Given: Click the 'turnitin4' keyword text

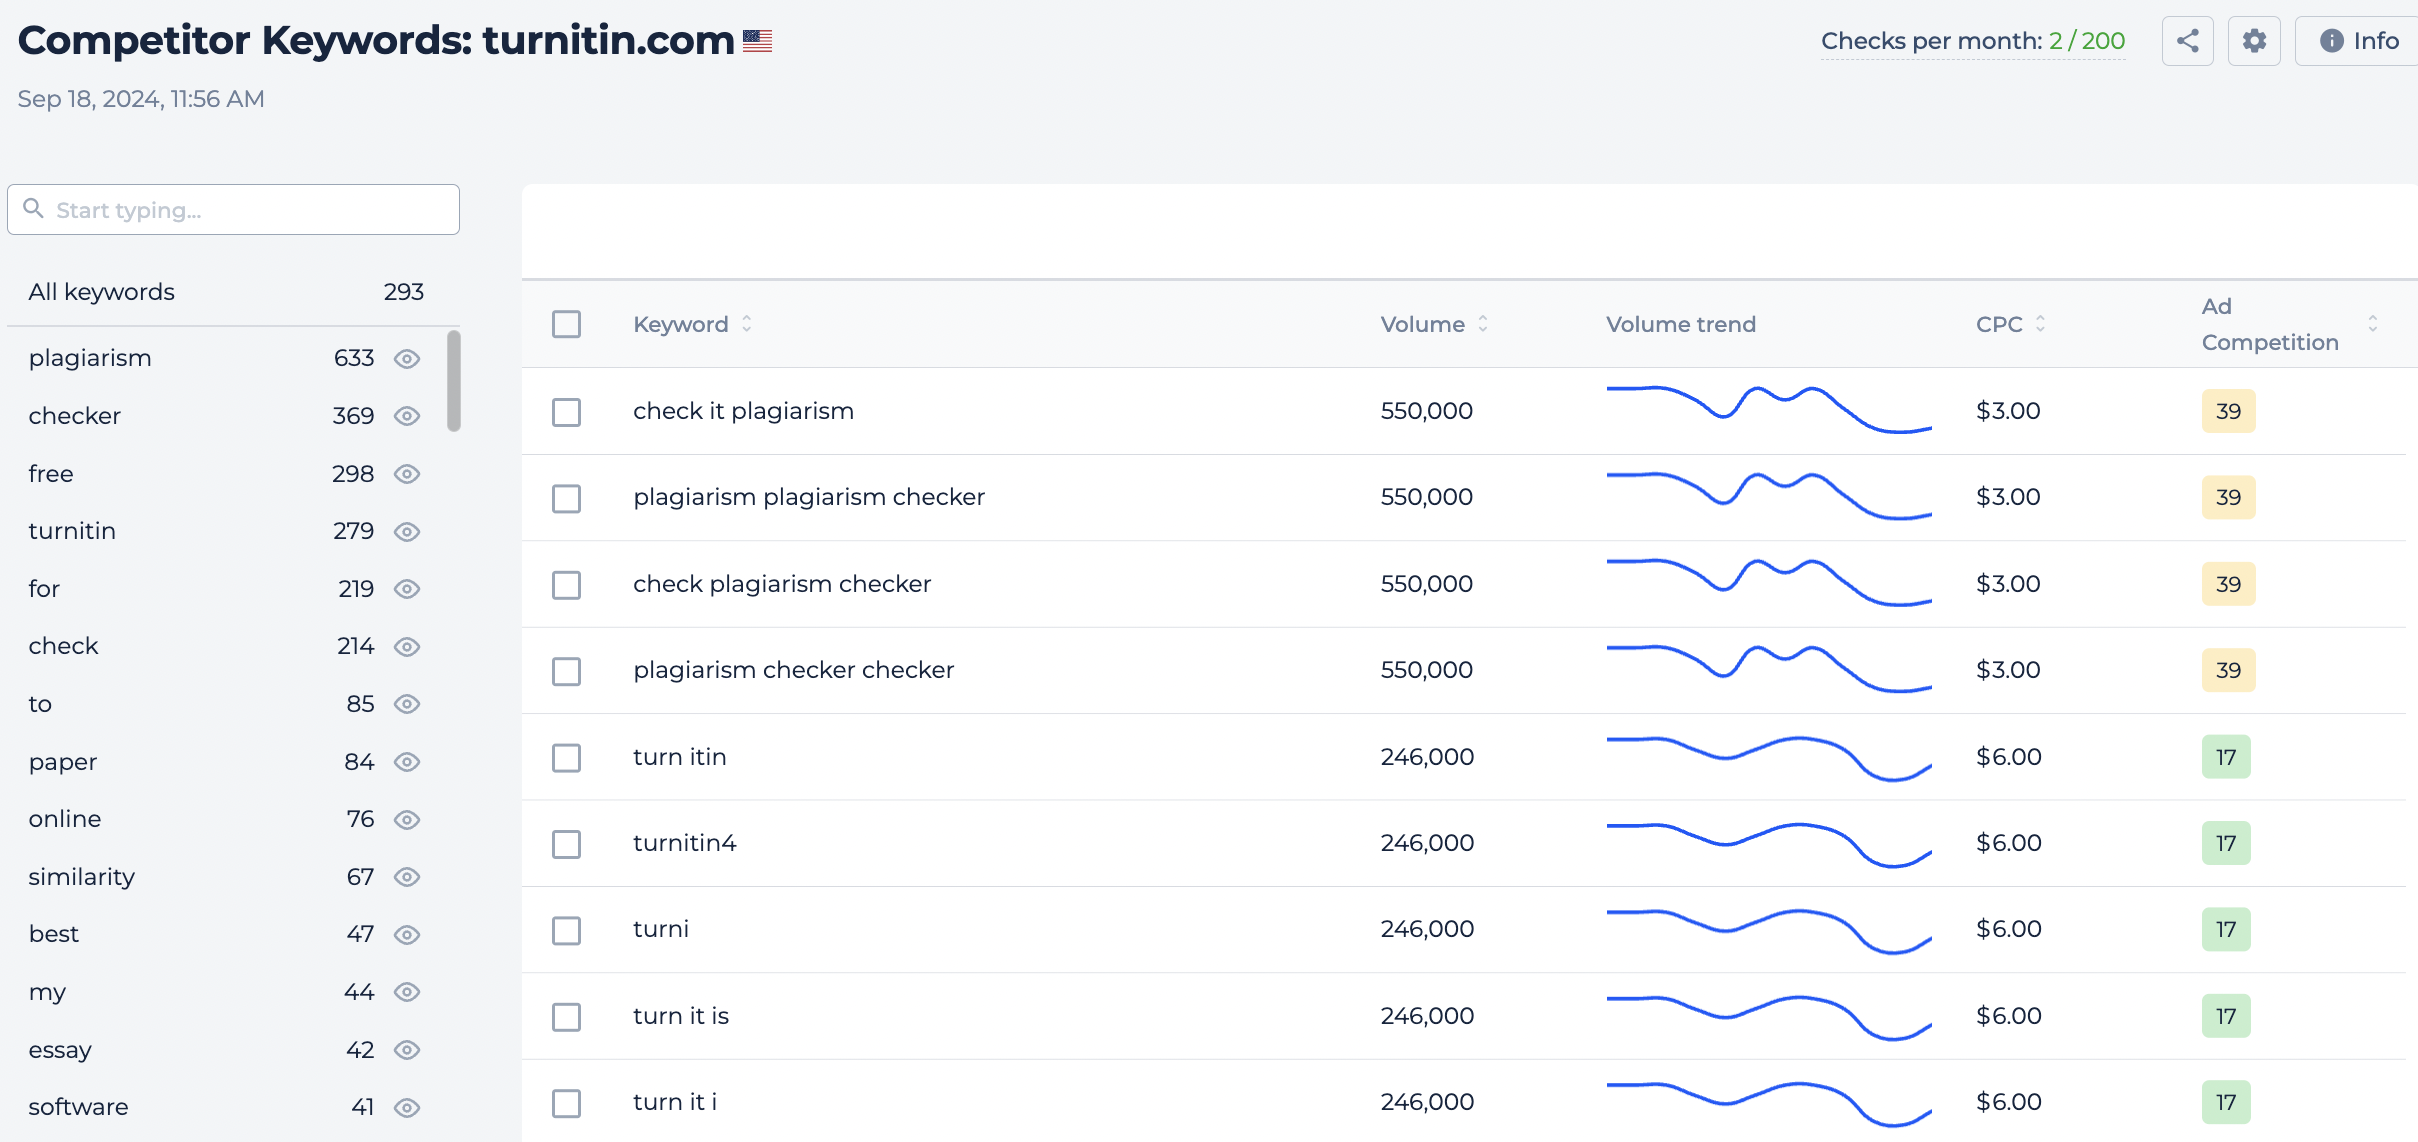Looking at the screenshot, I should 684,843.
